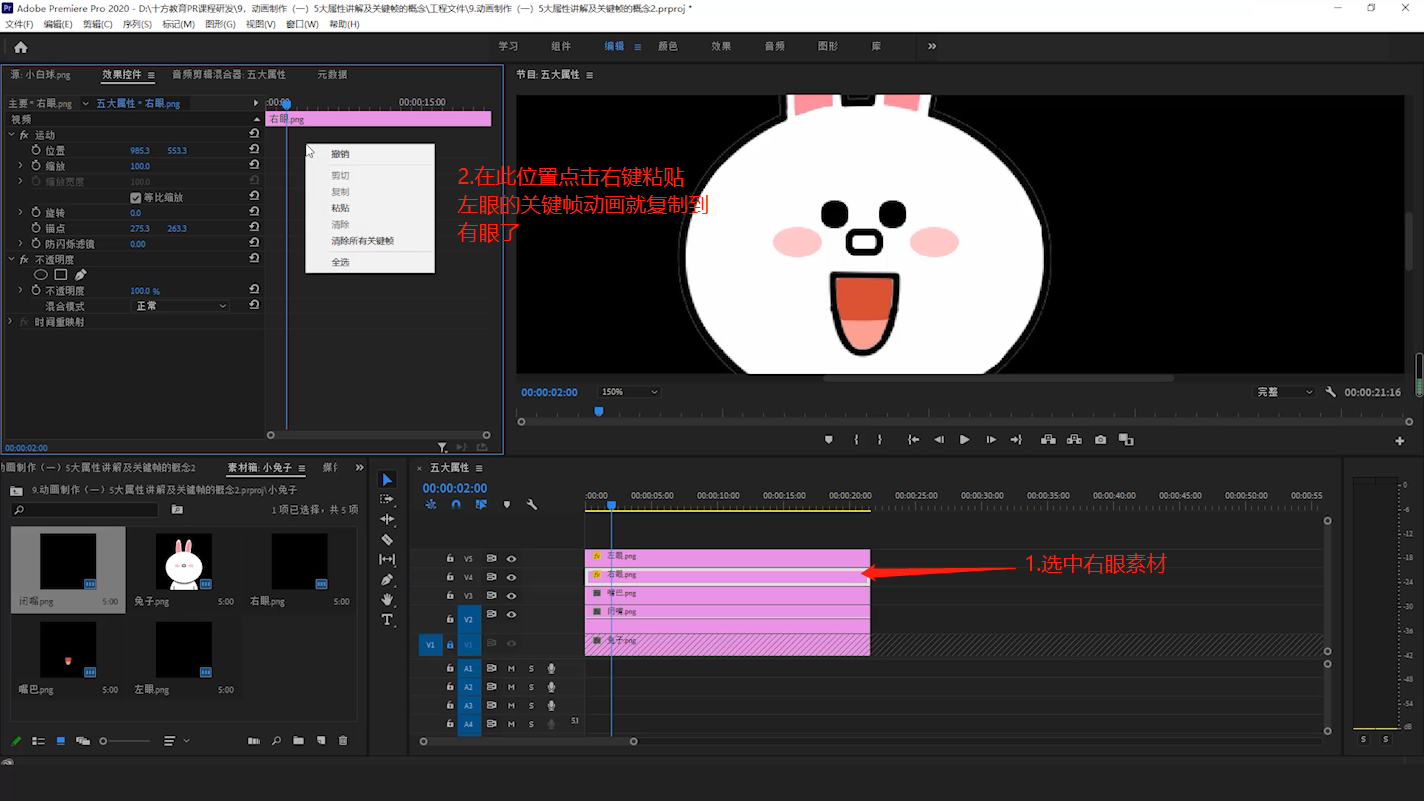The image size is (1424, 801).
Task: Select the 兔子.png thumbnail in the bin
Action: click(x=184, y=562)
